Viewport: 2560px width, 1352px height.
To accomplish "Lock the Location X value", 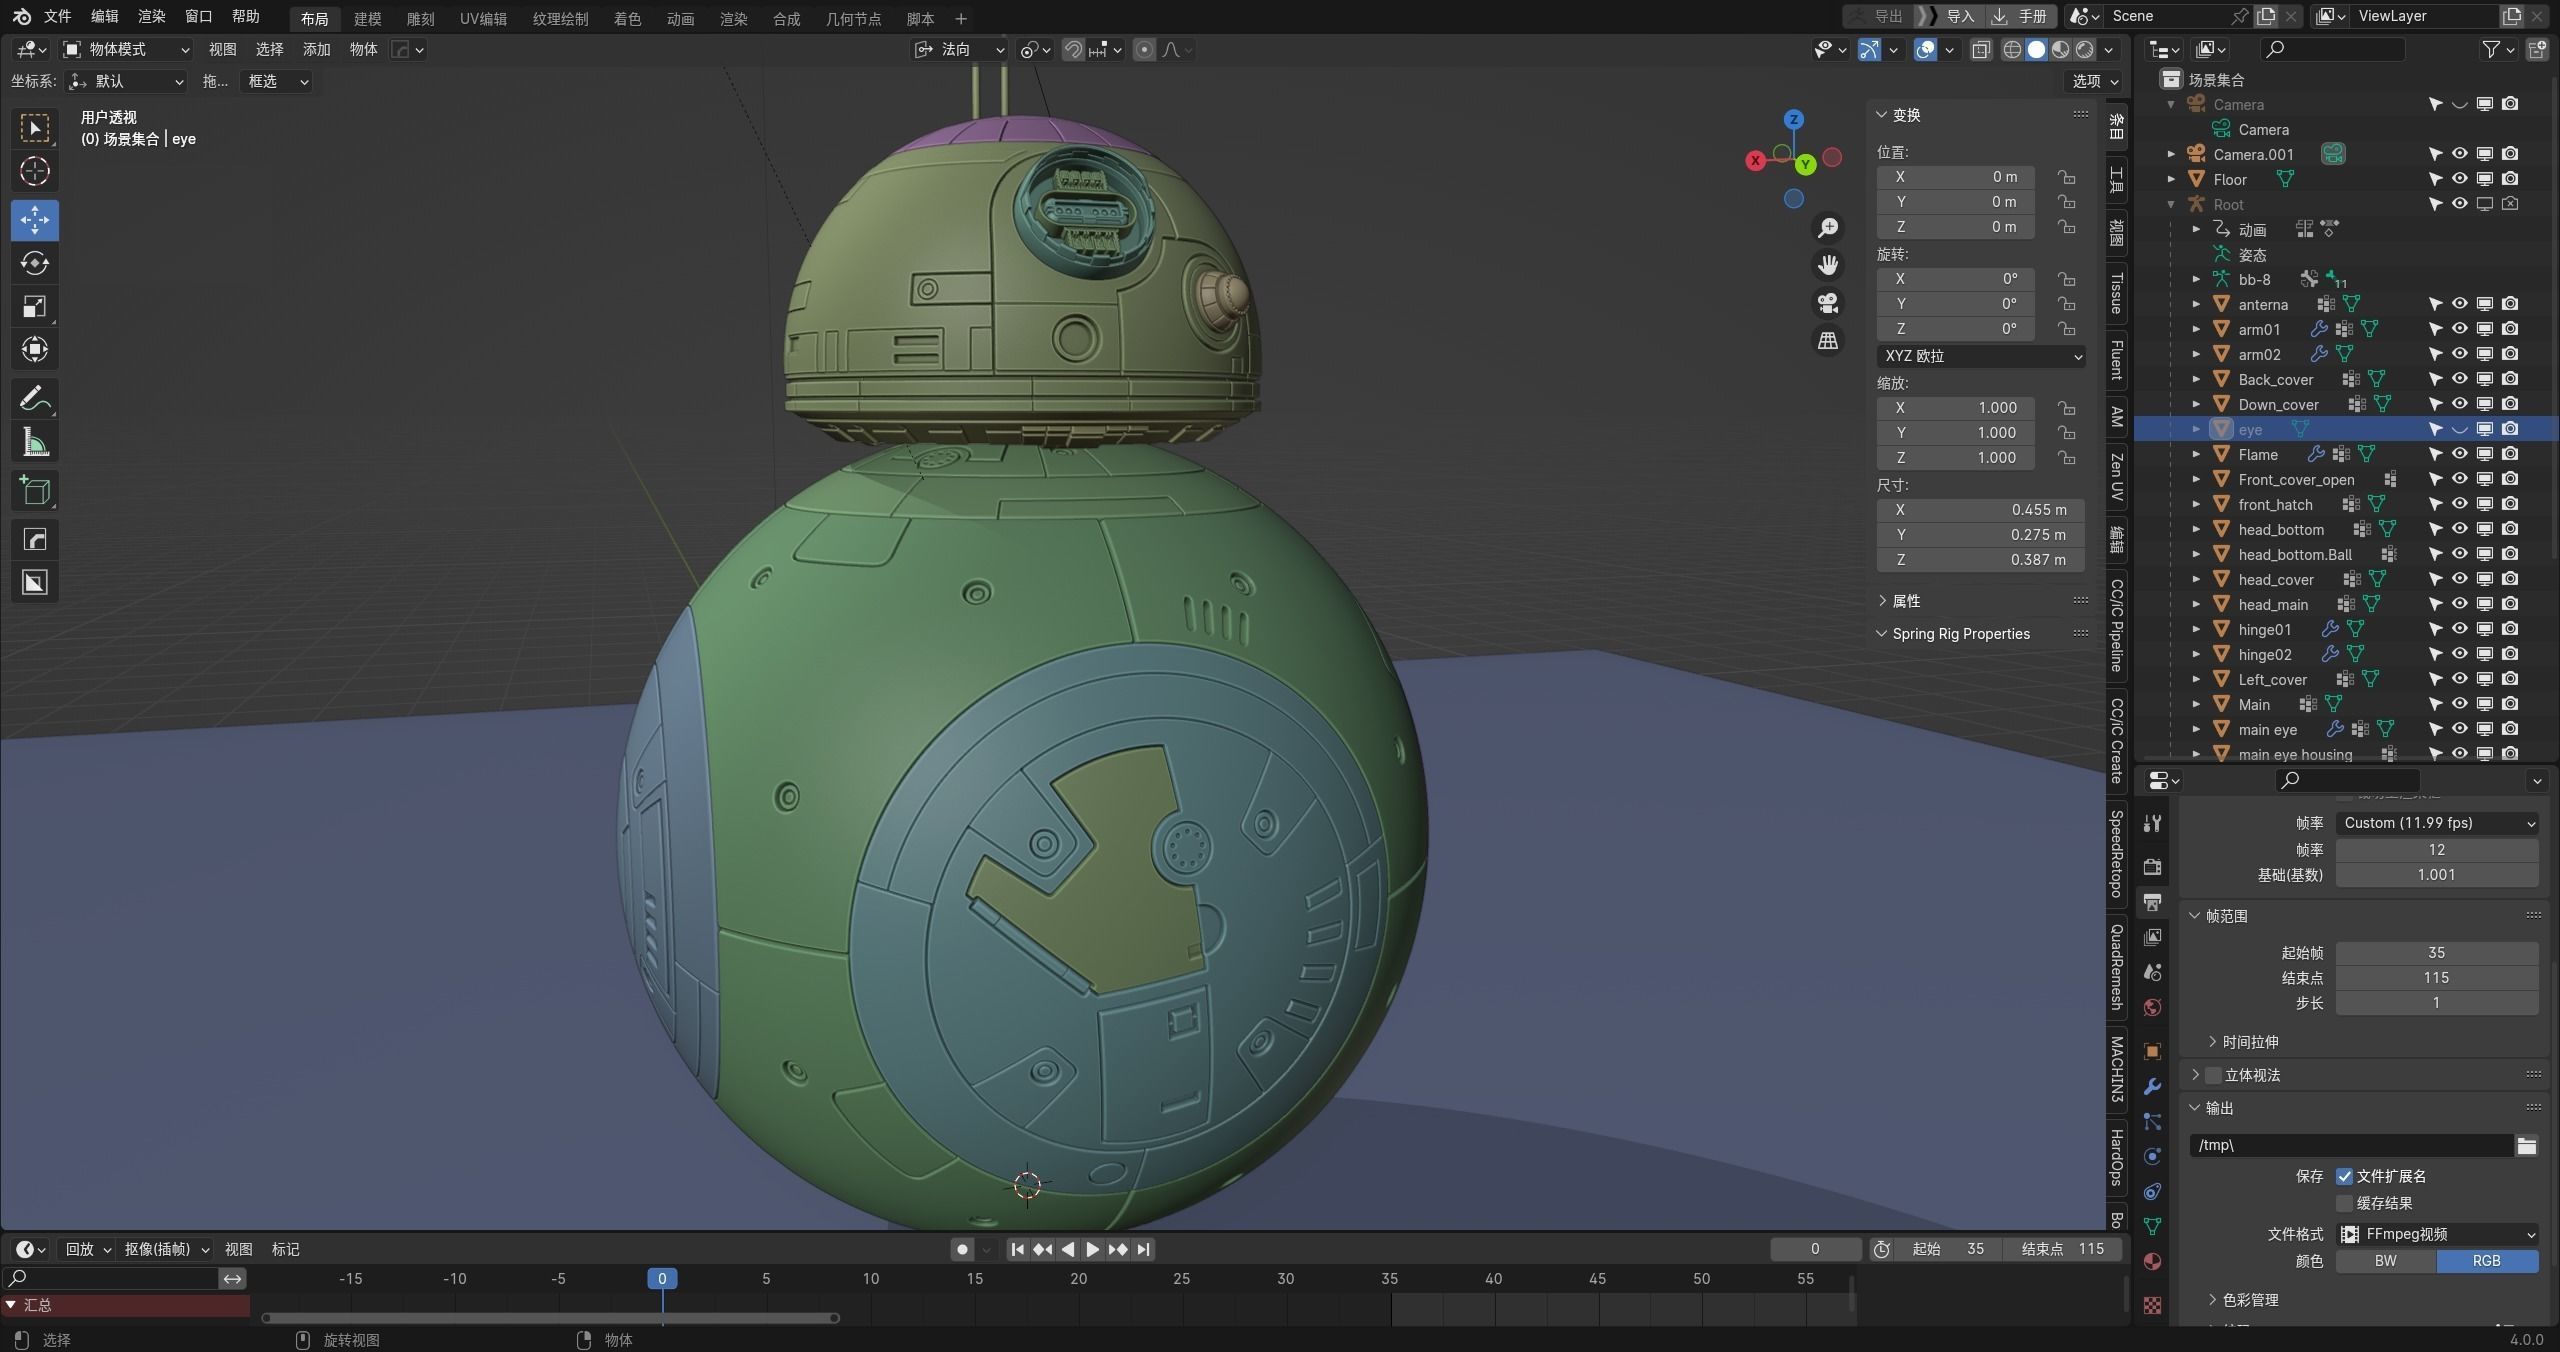I will pos(2066,177).
